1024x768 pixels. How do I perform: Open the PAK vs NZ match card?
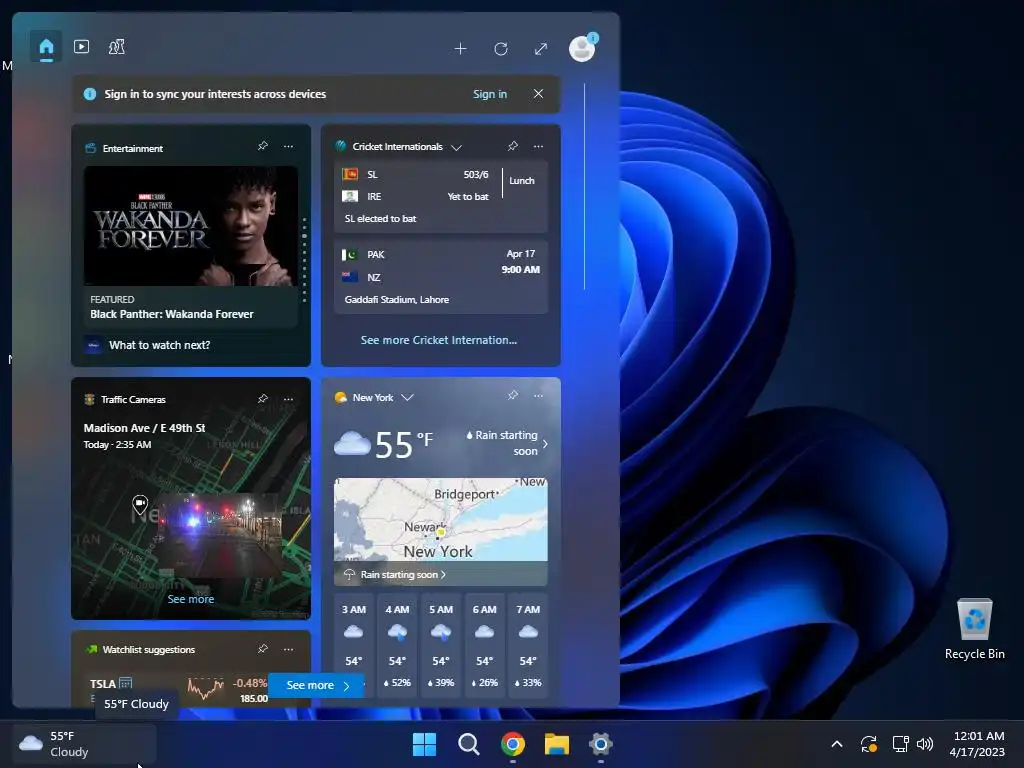click(x=441, y=277)
